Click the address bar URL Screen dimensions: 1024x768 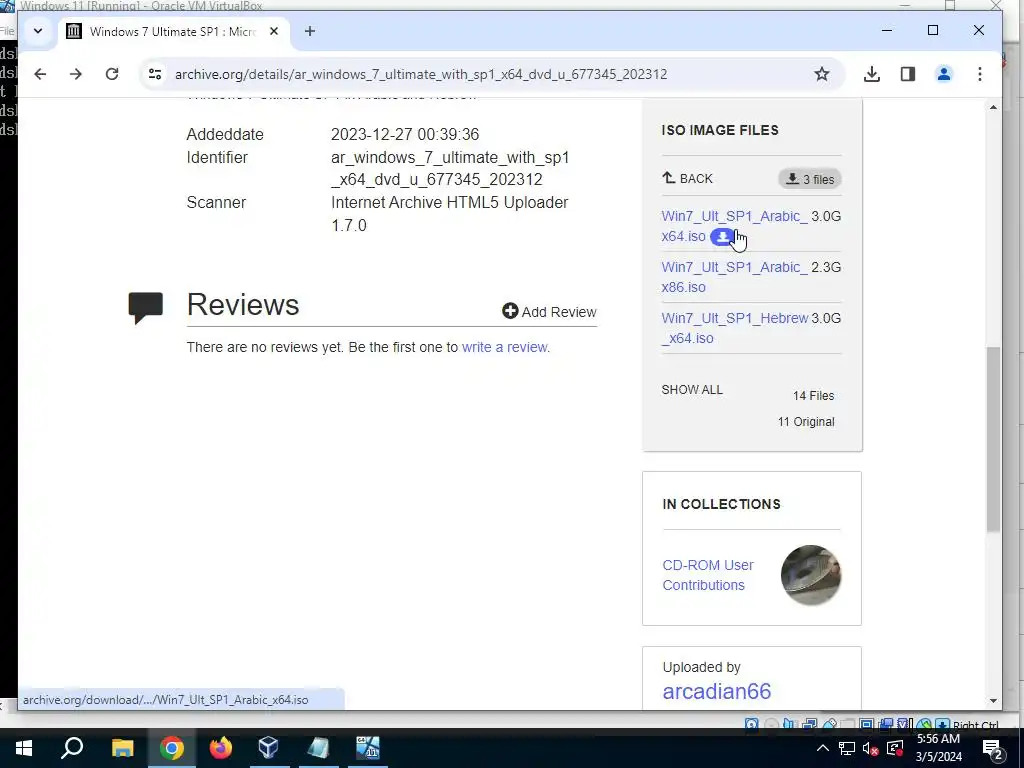(421, 74)
